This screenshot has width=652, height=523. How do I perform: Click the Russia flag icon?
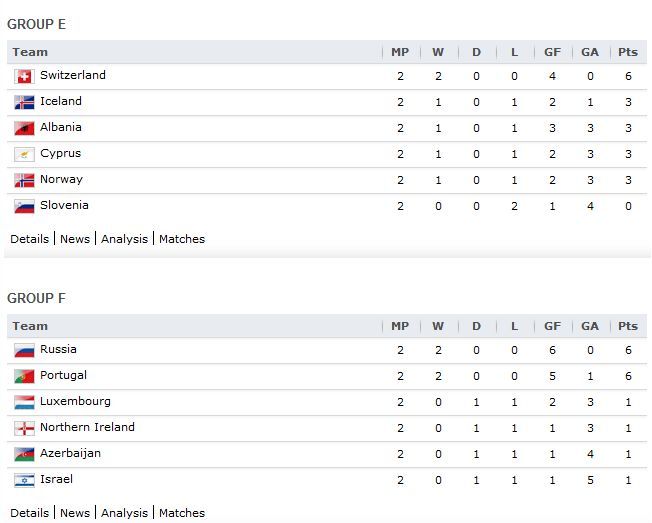coord(24,350)
